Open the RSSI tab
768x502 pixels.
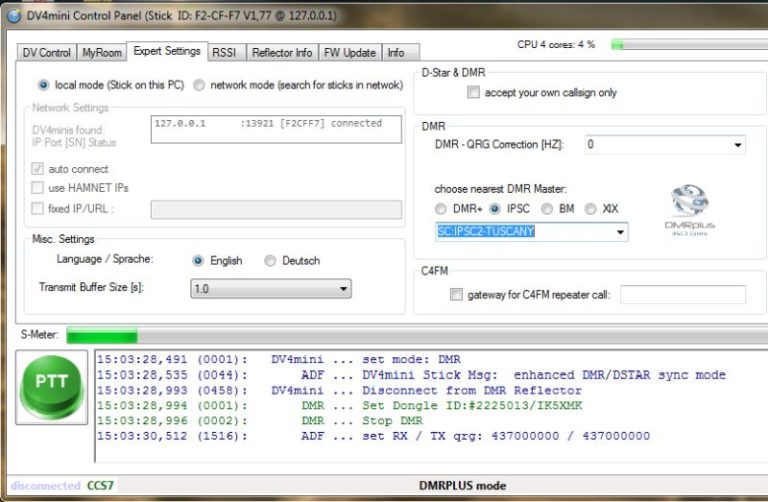click(x=224, y=52)
